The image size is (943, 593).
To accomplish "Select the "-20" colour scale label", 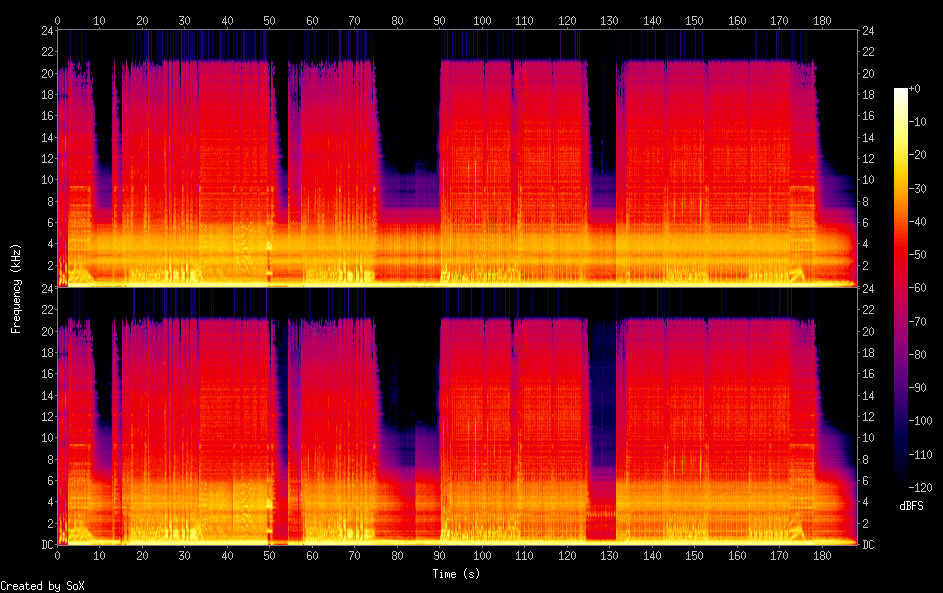I will tap(918, 155).
